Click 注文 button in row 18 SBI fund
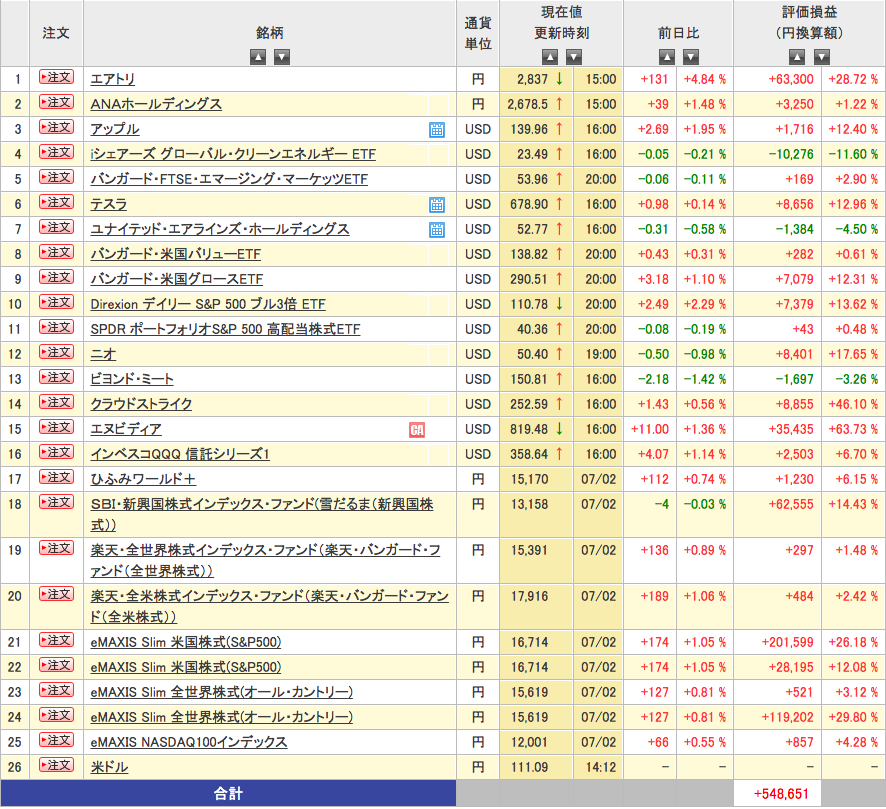Image resolution: width=886 pixels, height=809 pixels. tap(57, 502)
